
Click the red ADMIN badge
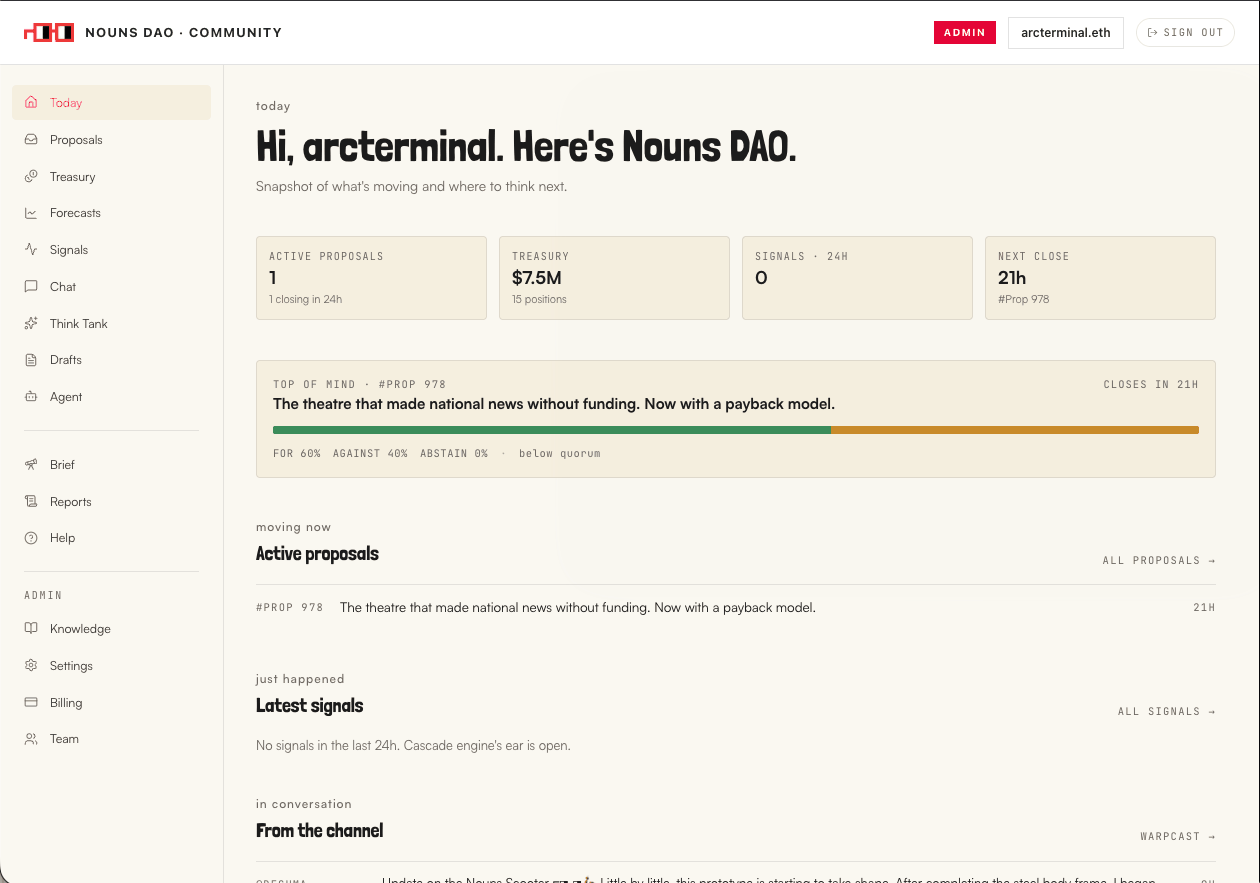[965, 32]
